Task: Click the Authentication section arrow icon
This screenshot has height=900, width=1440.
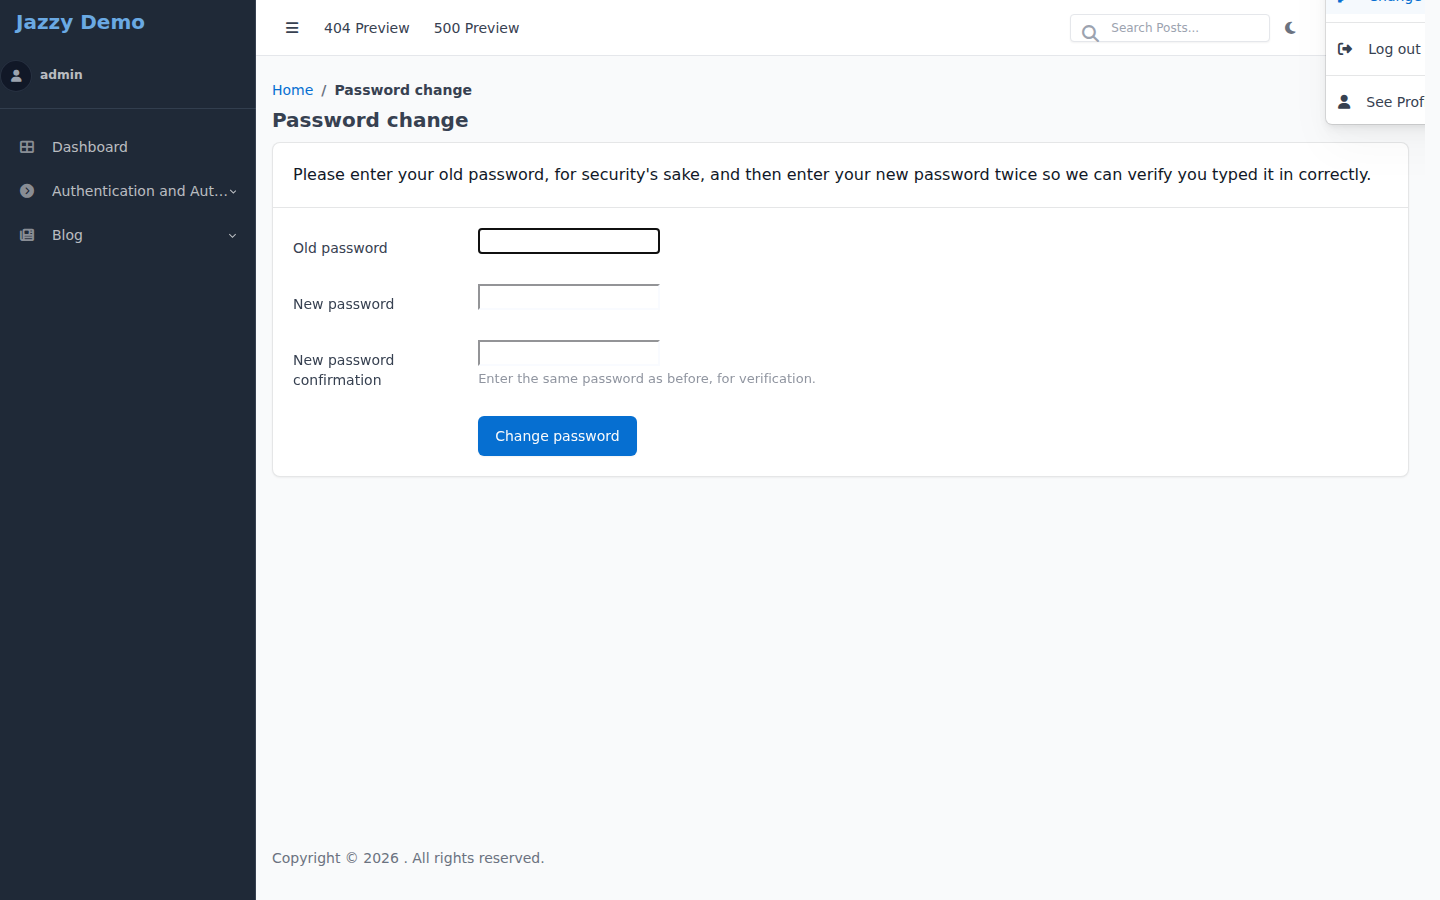Action: coord(27,191)
